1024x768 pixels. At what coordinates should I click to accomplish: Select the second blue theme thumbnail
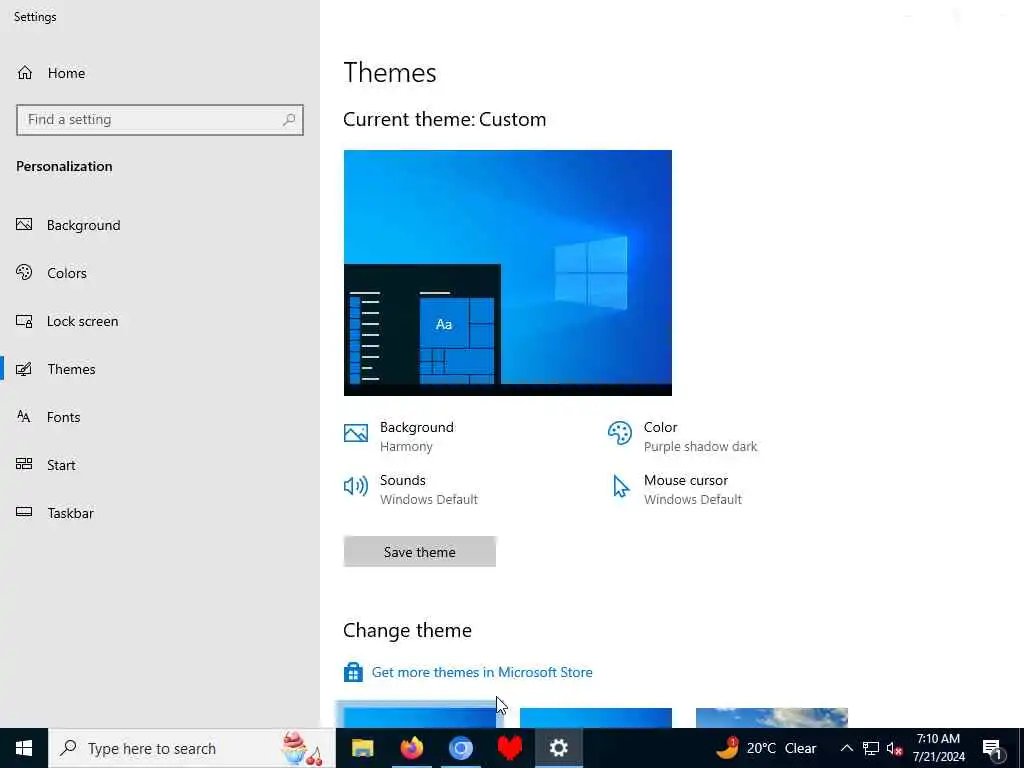pos(596,718)
